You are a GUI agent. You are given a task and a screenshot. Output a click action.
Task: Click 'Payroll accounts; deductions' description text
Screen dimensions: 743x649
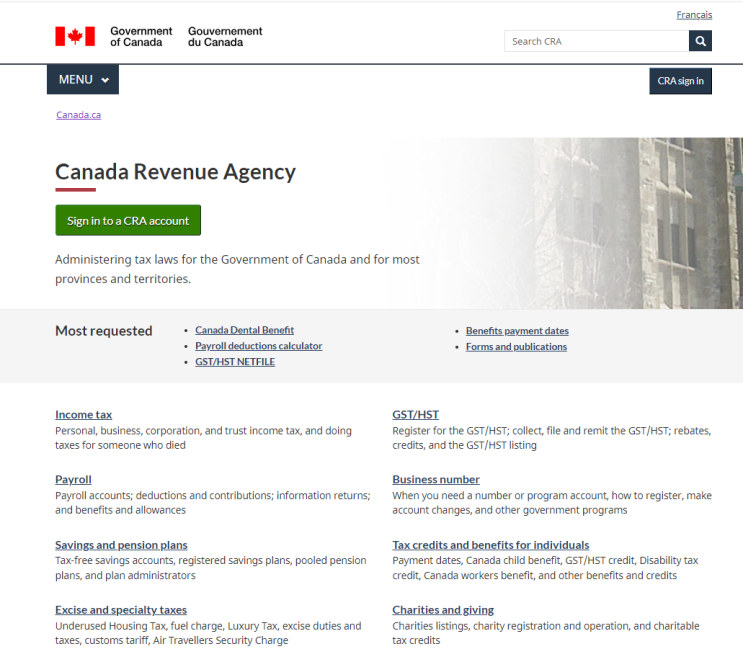click(x=213, y=503)
